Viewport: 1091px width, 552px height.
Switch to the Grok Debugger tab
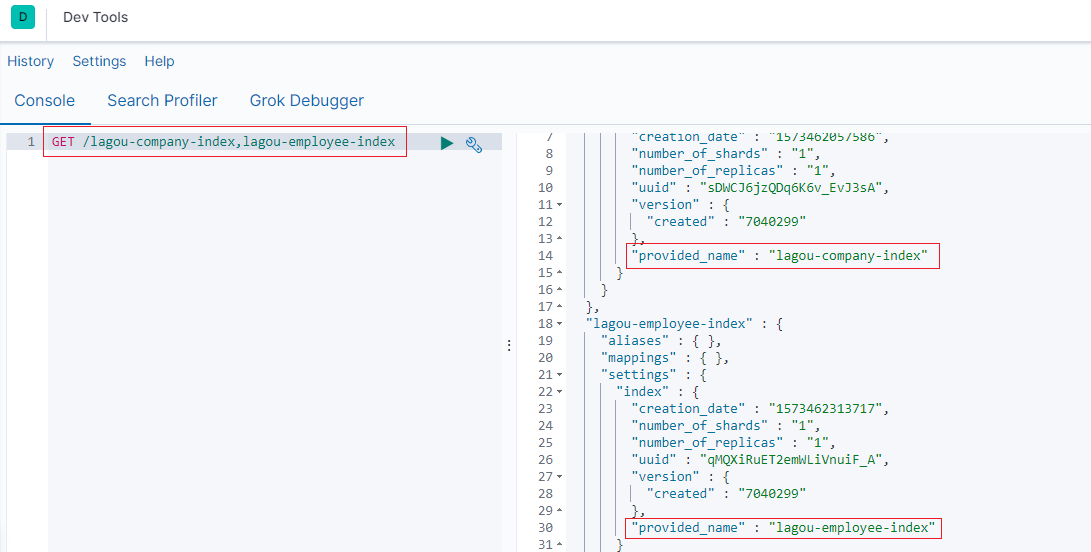[307, 100]
